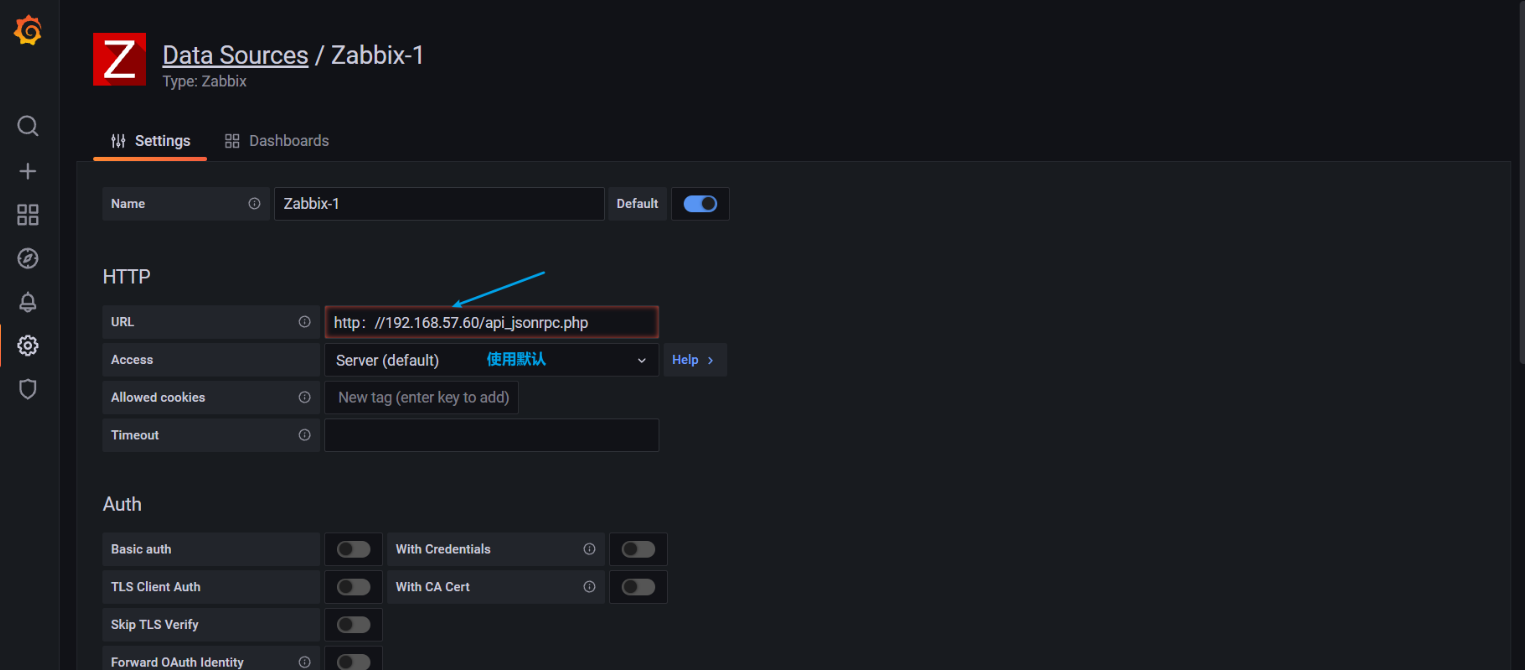Viewport: 1525px width, 670px height.
Task: Click the info icon beside Timeout
Action: [304, 435]
